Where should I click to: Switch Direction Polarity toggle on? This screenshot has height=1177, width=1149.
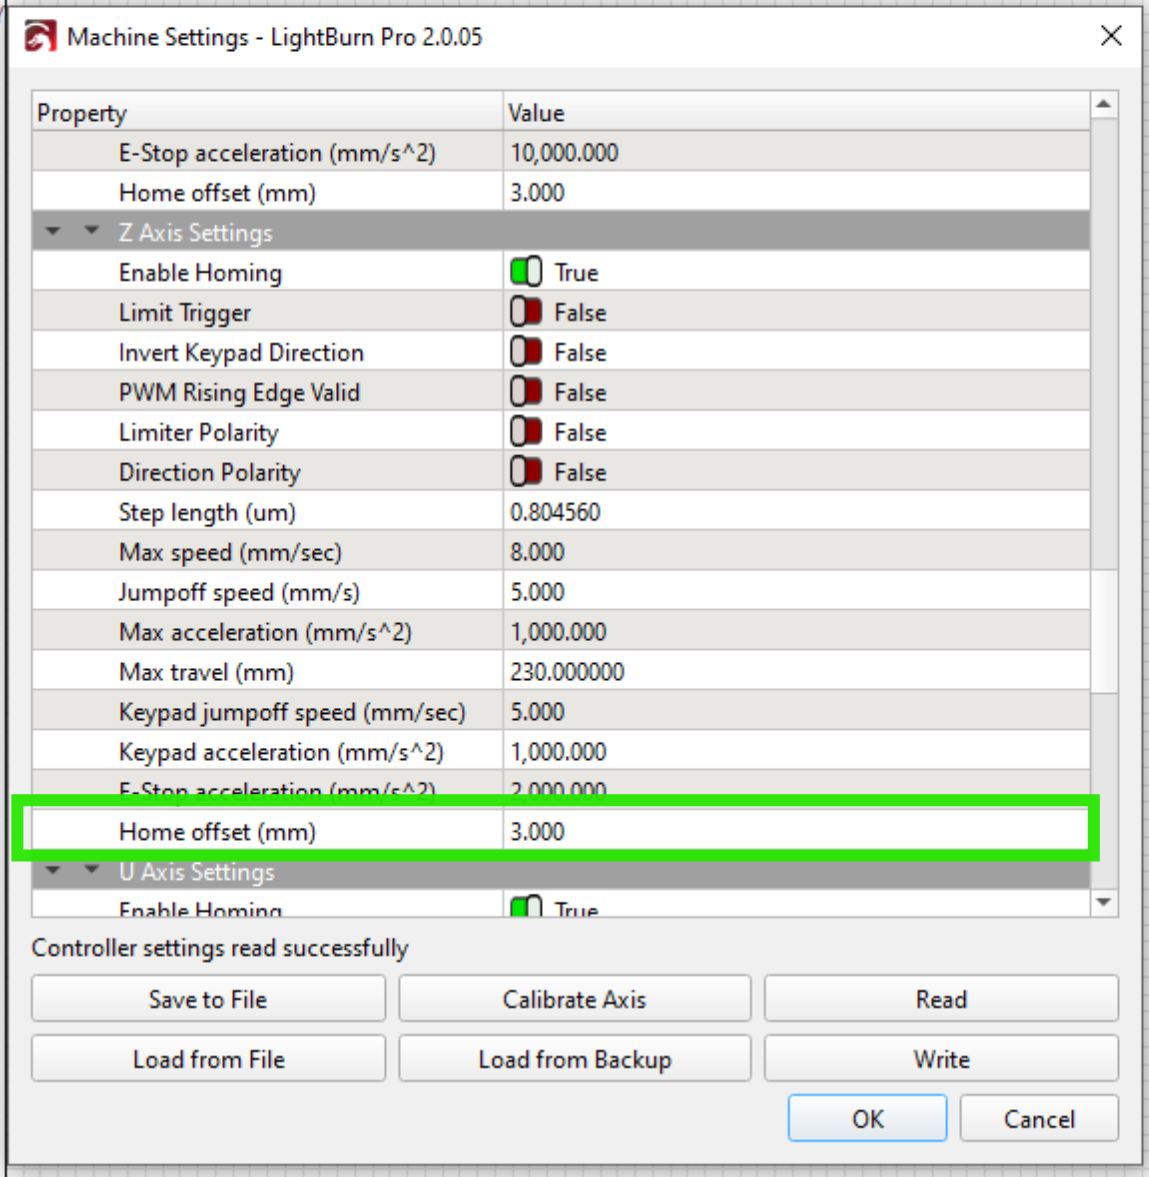point(526,472)
